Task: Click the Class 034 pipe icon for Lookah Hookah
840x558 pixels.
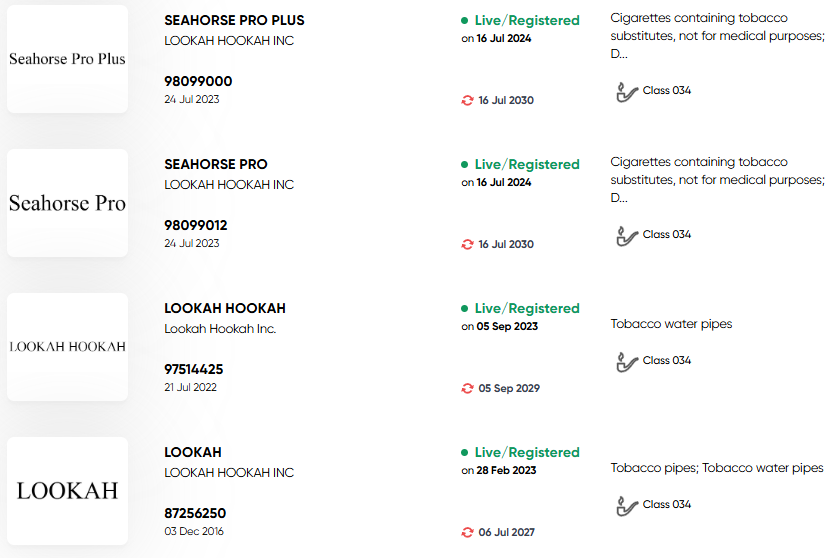Action: click(x=626, y=361)
